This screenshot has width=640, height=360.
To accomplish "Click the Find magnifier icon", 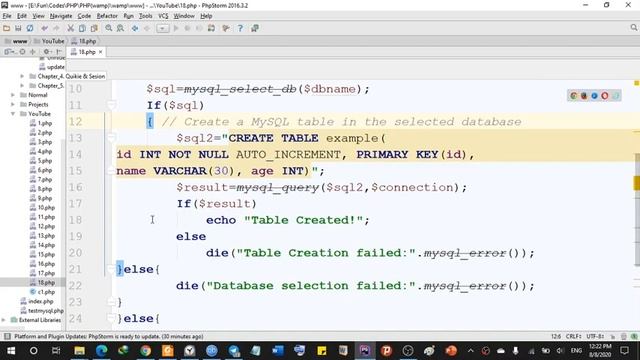I will point(109,28).
